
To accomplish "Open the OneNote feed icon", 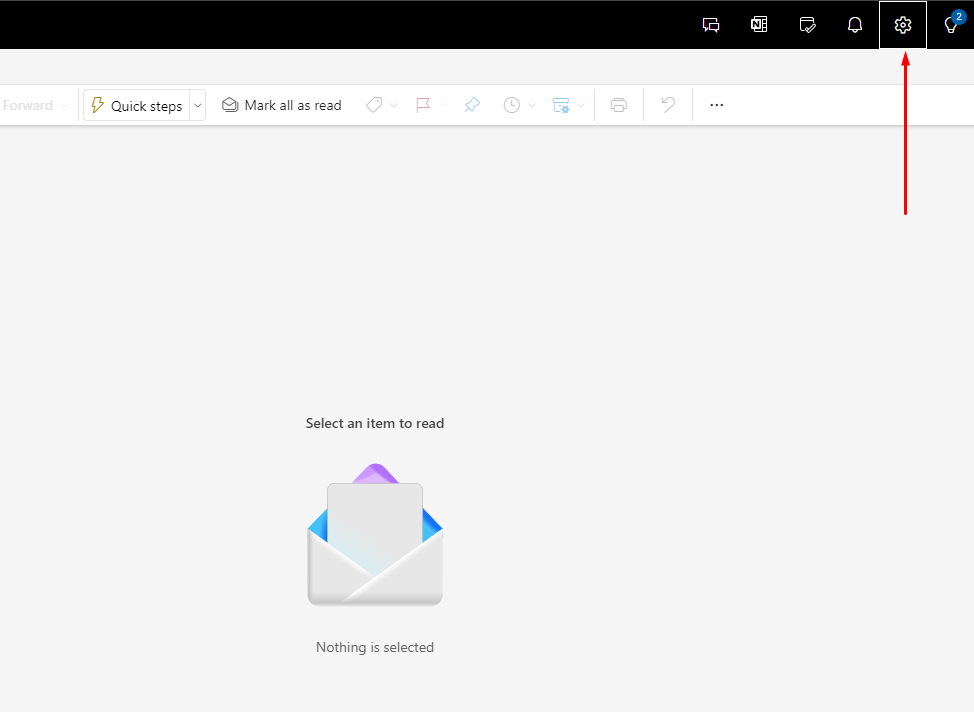I will [759, 25].
